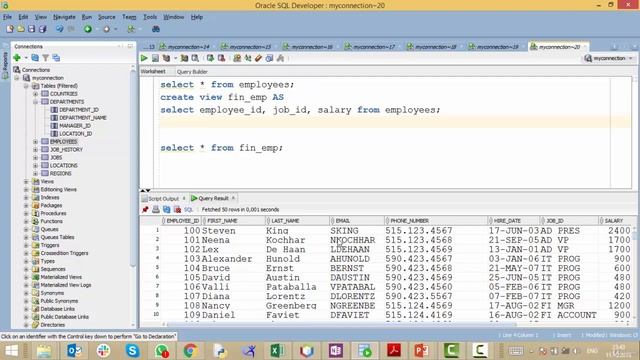Expand the LOCATIONS table node
Screen dimensions: 640x360
coord(36,165)
